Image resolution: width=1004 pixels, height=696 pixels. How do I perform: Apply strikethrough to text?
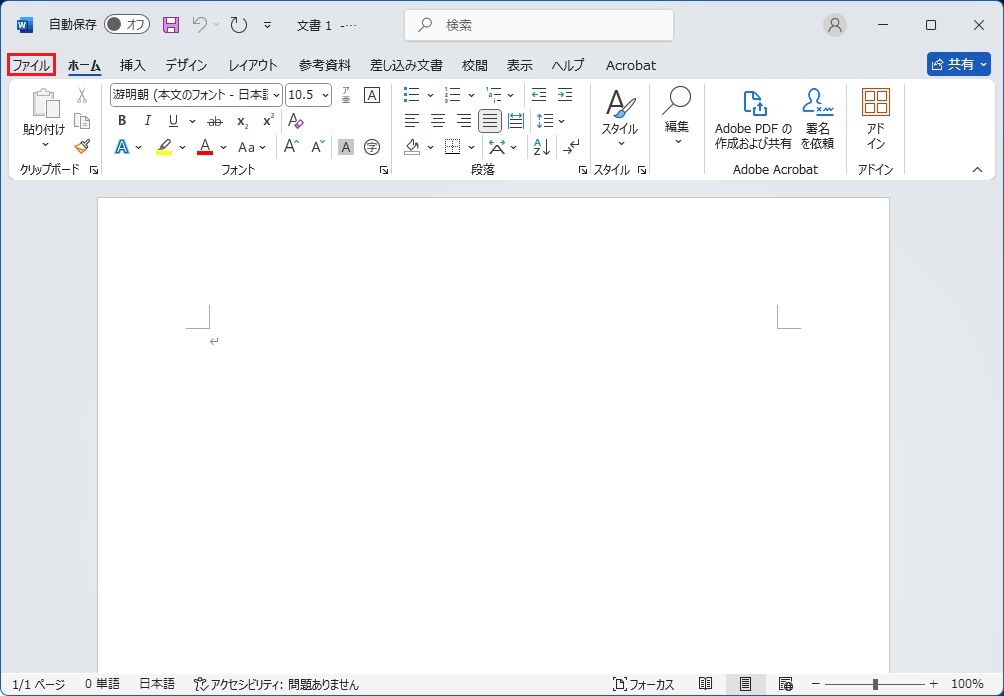point(214,121)
